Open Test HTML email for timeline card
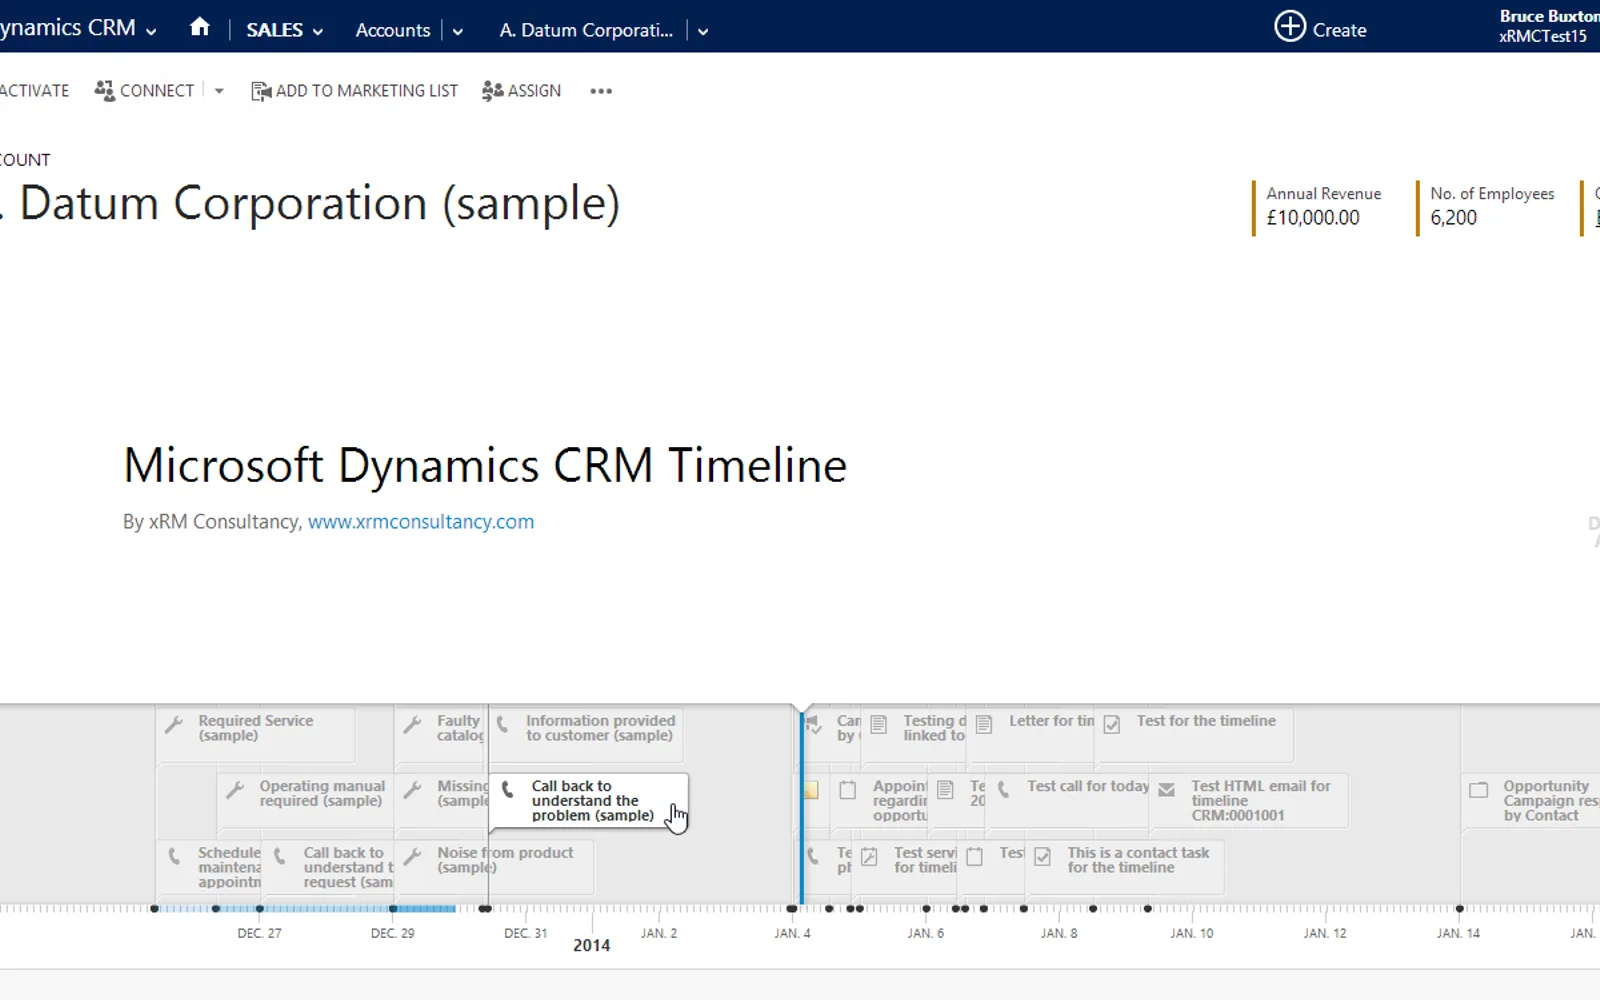 coord(1249,801)
